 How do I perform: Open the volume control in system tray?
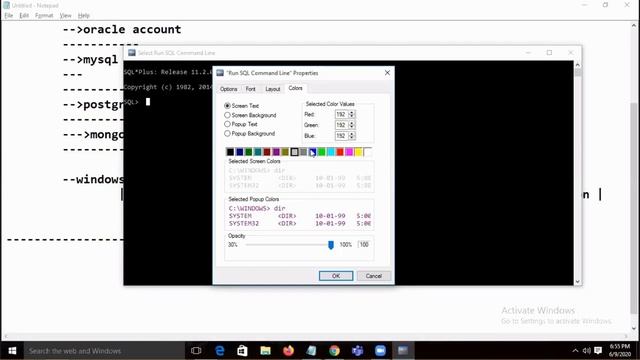coord(587,351)
